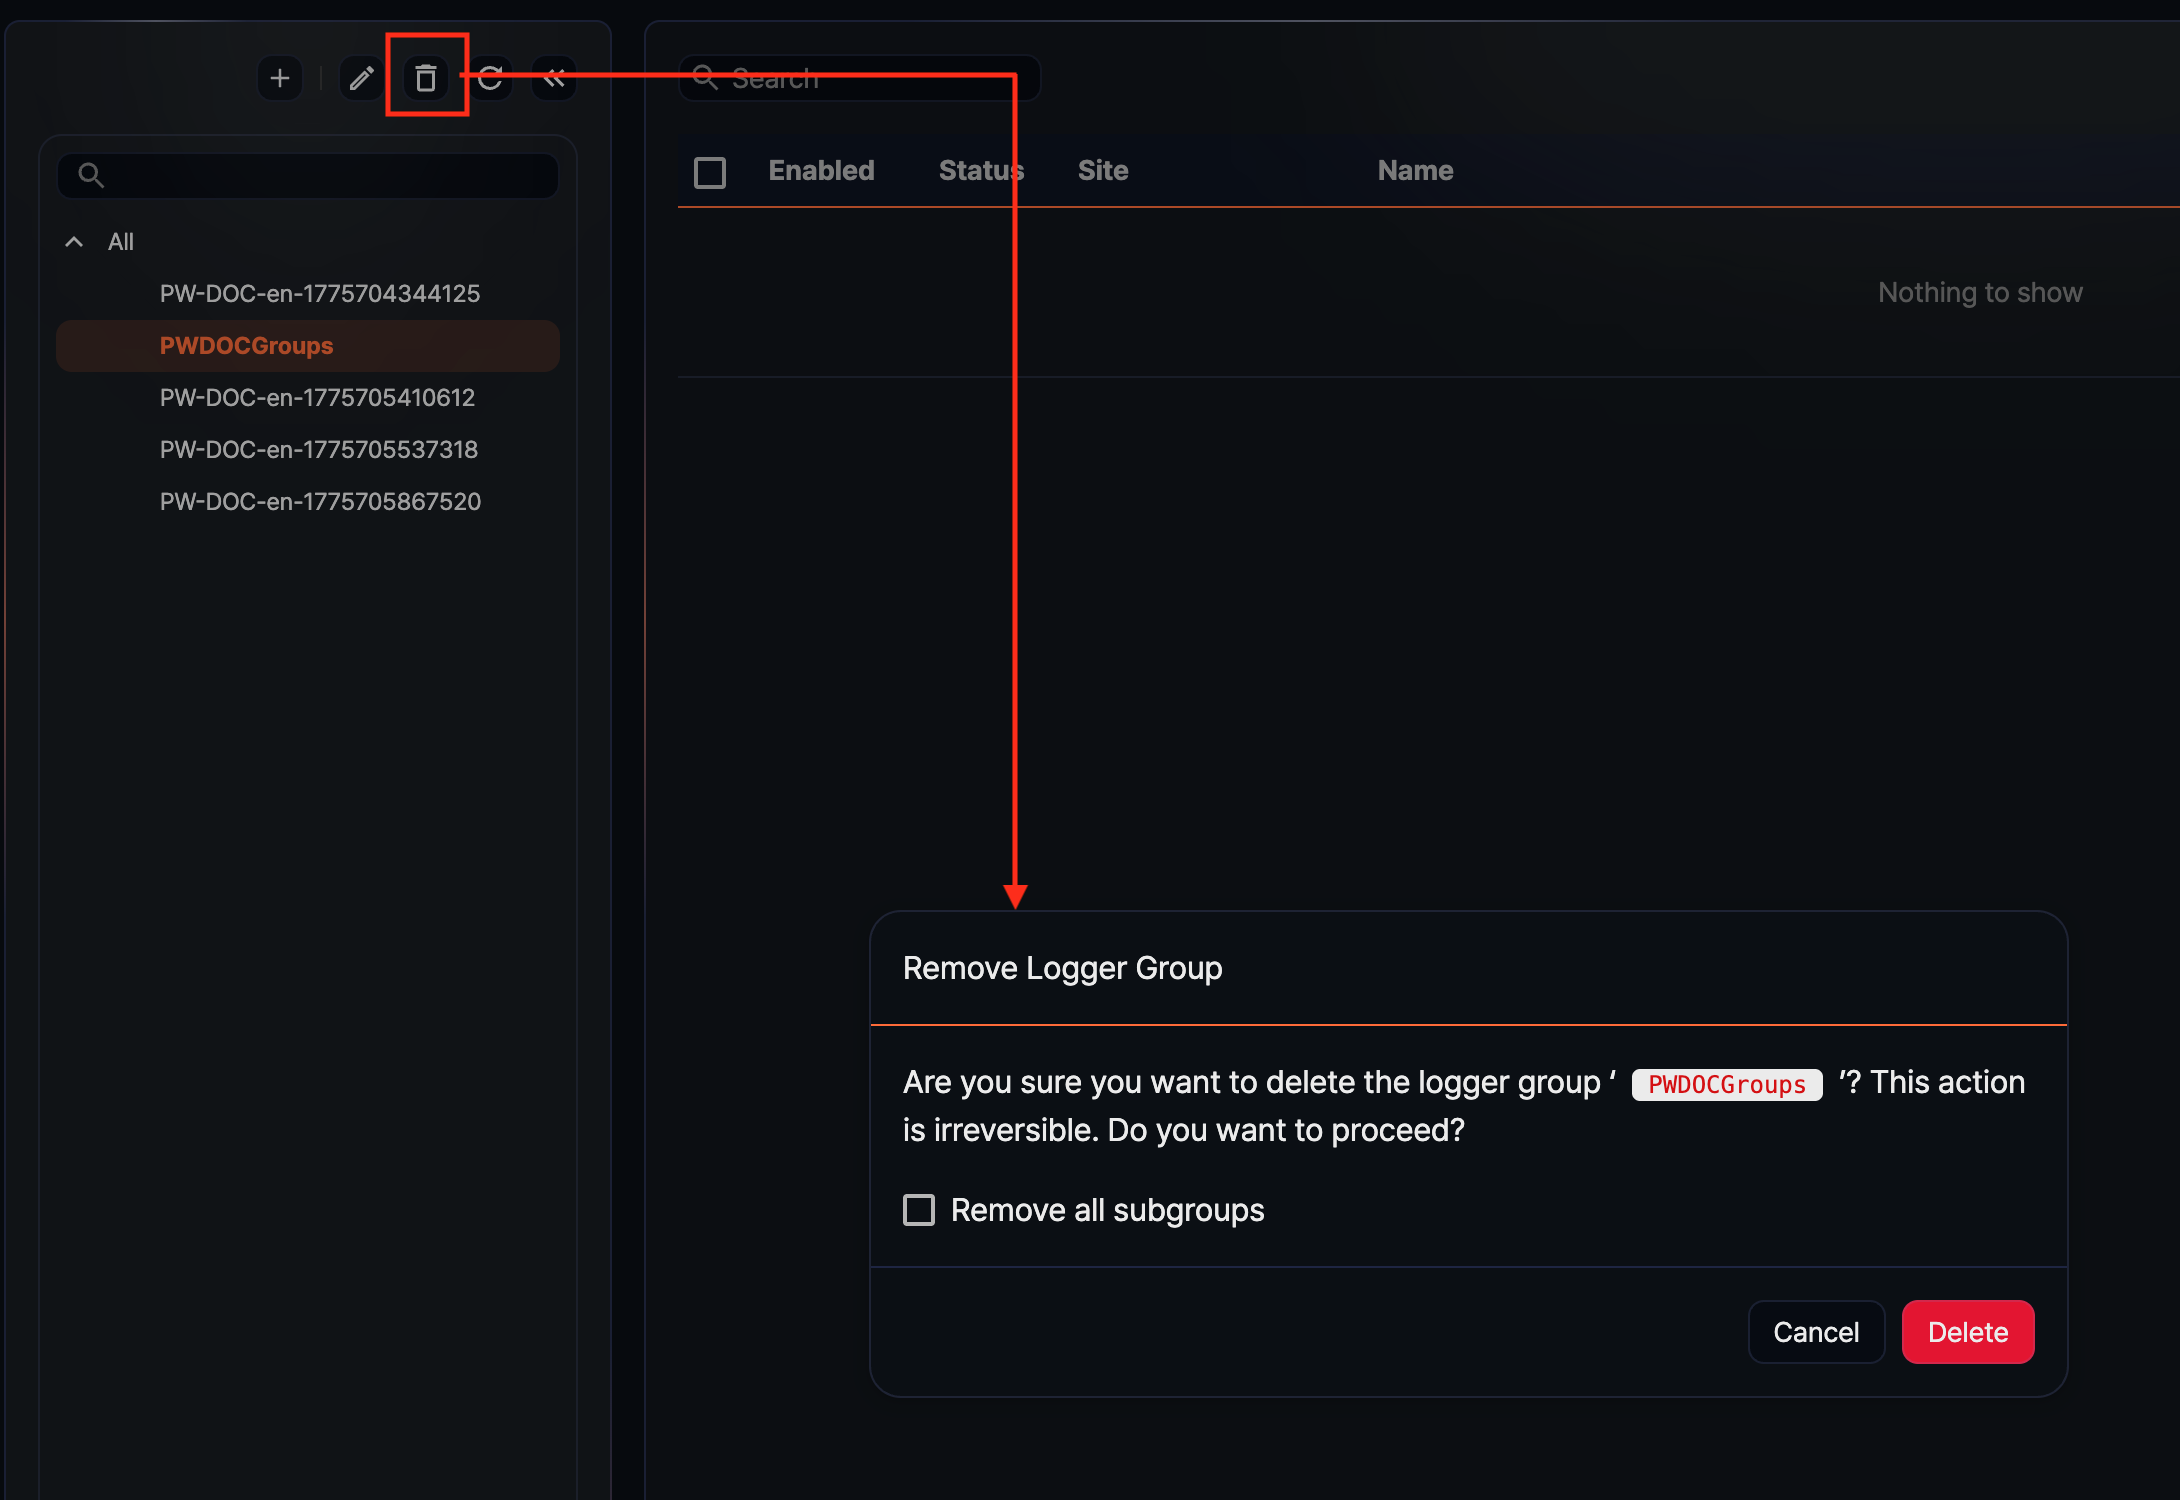Check the Remove all subgroups option
Screen dimensions: 2180x1500
pos(918,1210)
